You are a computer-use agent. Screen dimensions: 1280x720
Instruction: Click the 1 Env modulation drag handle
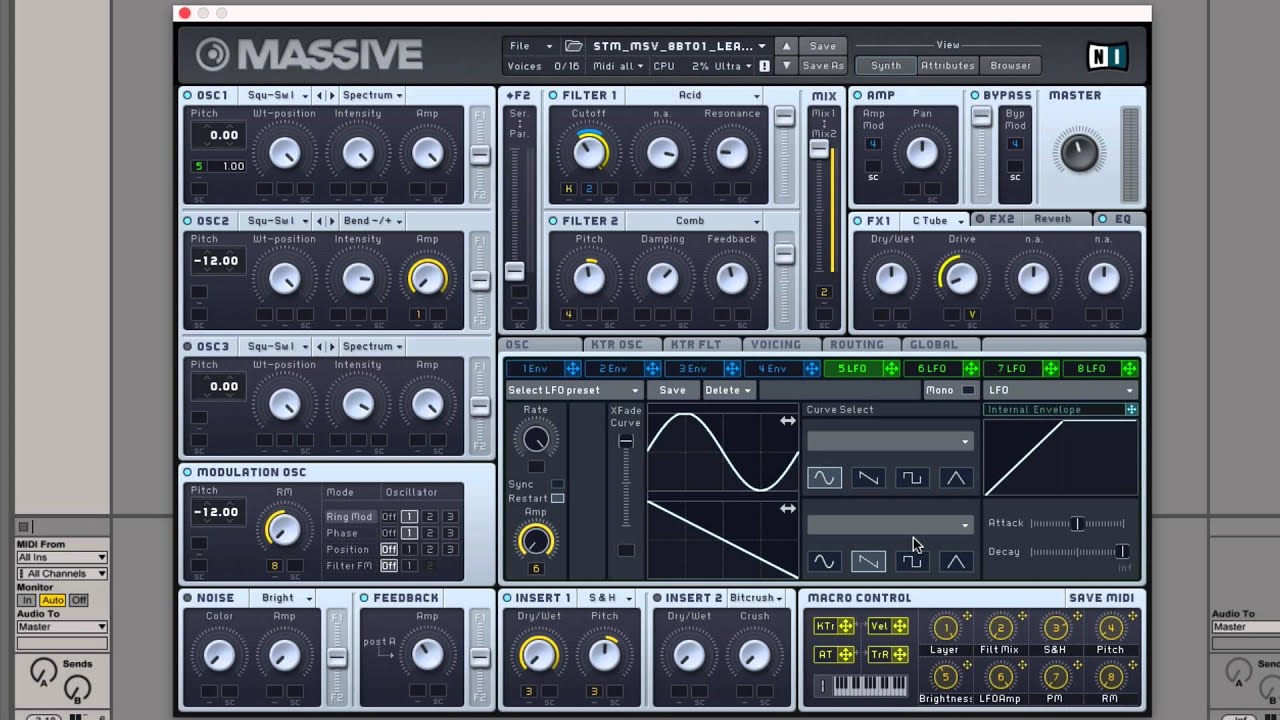point(573,369)
